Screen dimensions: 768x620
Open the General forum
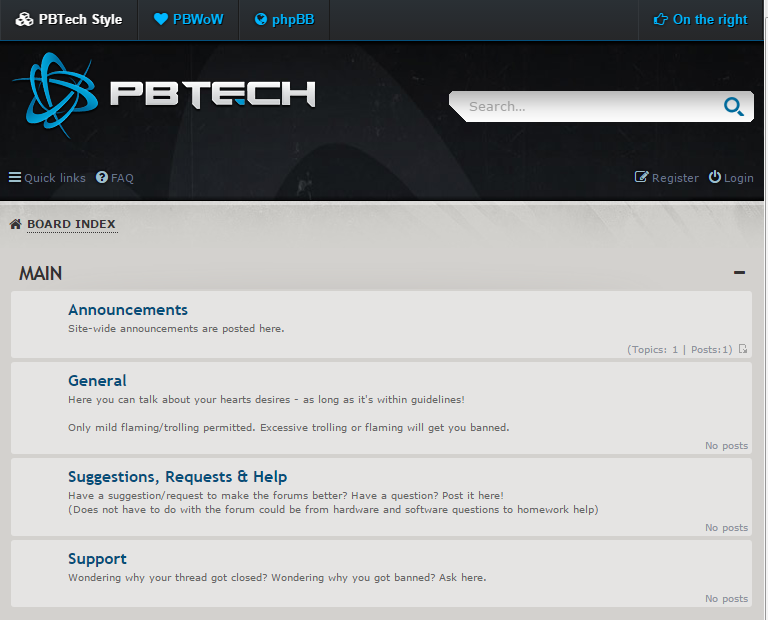click(97, 381)
